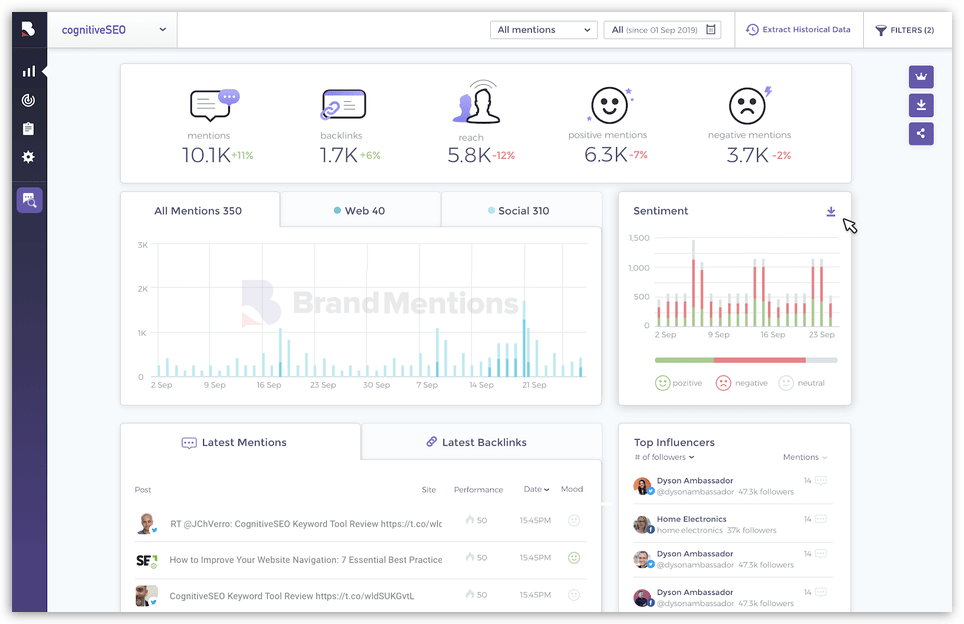Screen dimensions: 964x624
Task: Download the Sentiment chart data
Action: click(x=830, y=211)
